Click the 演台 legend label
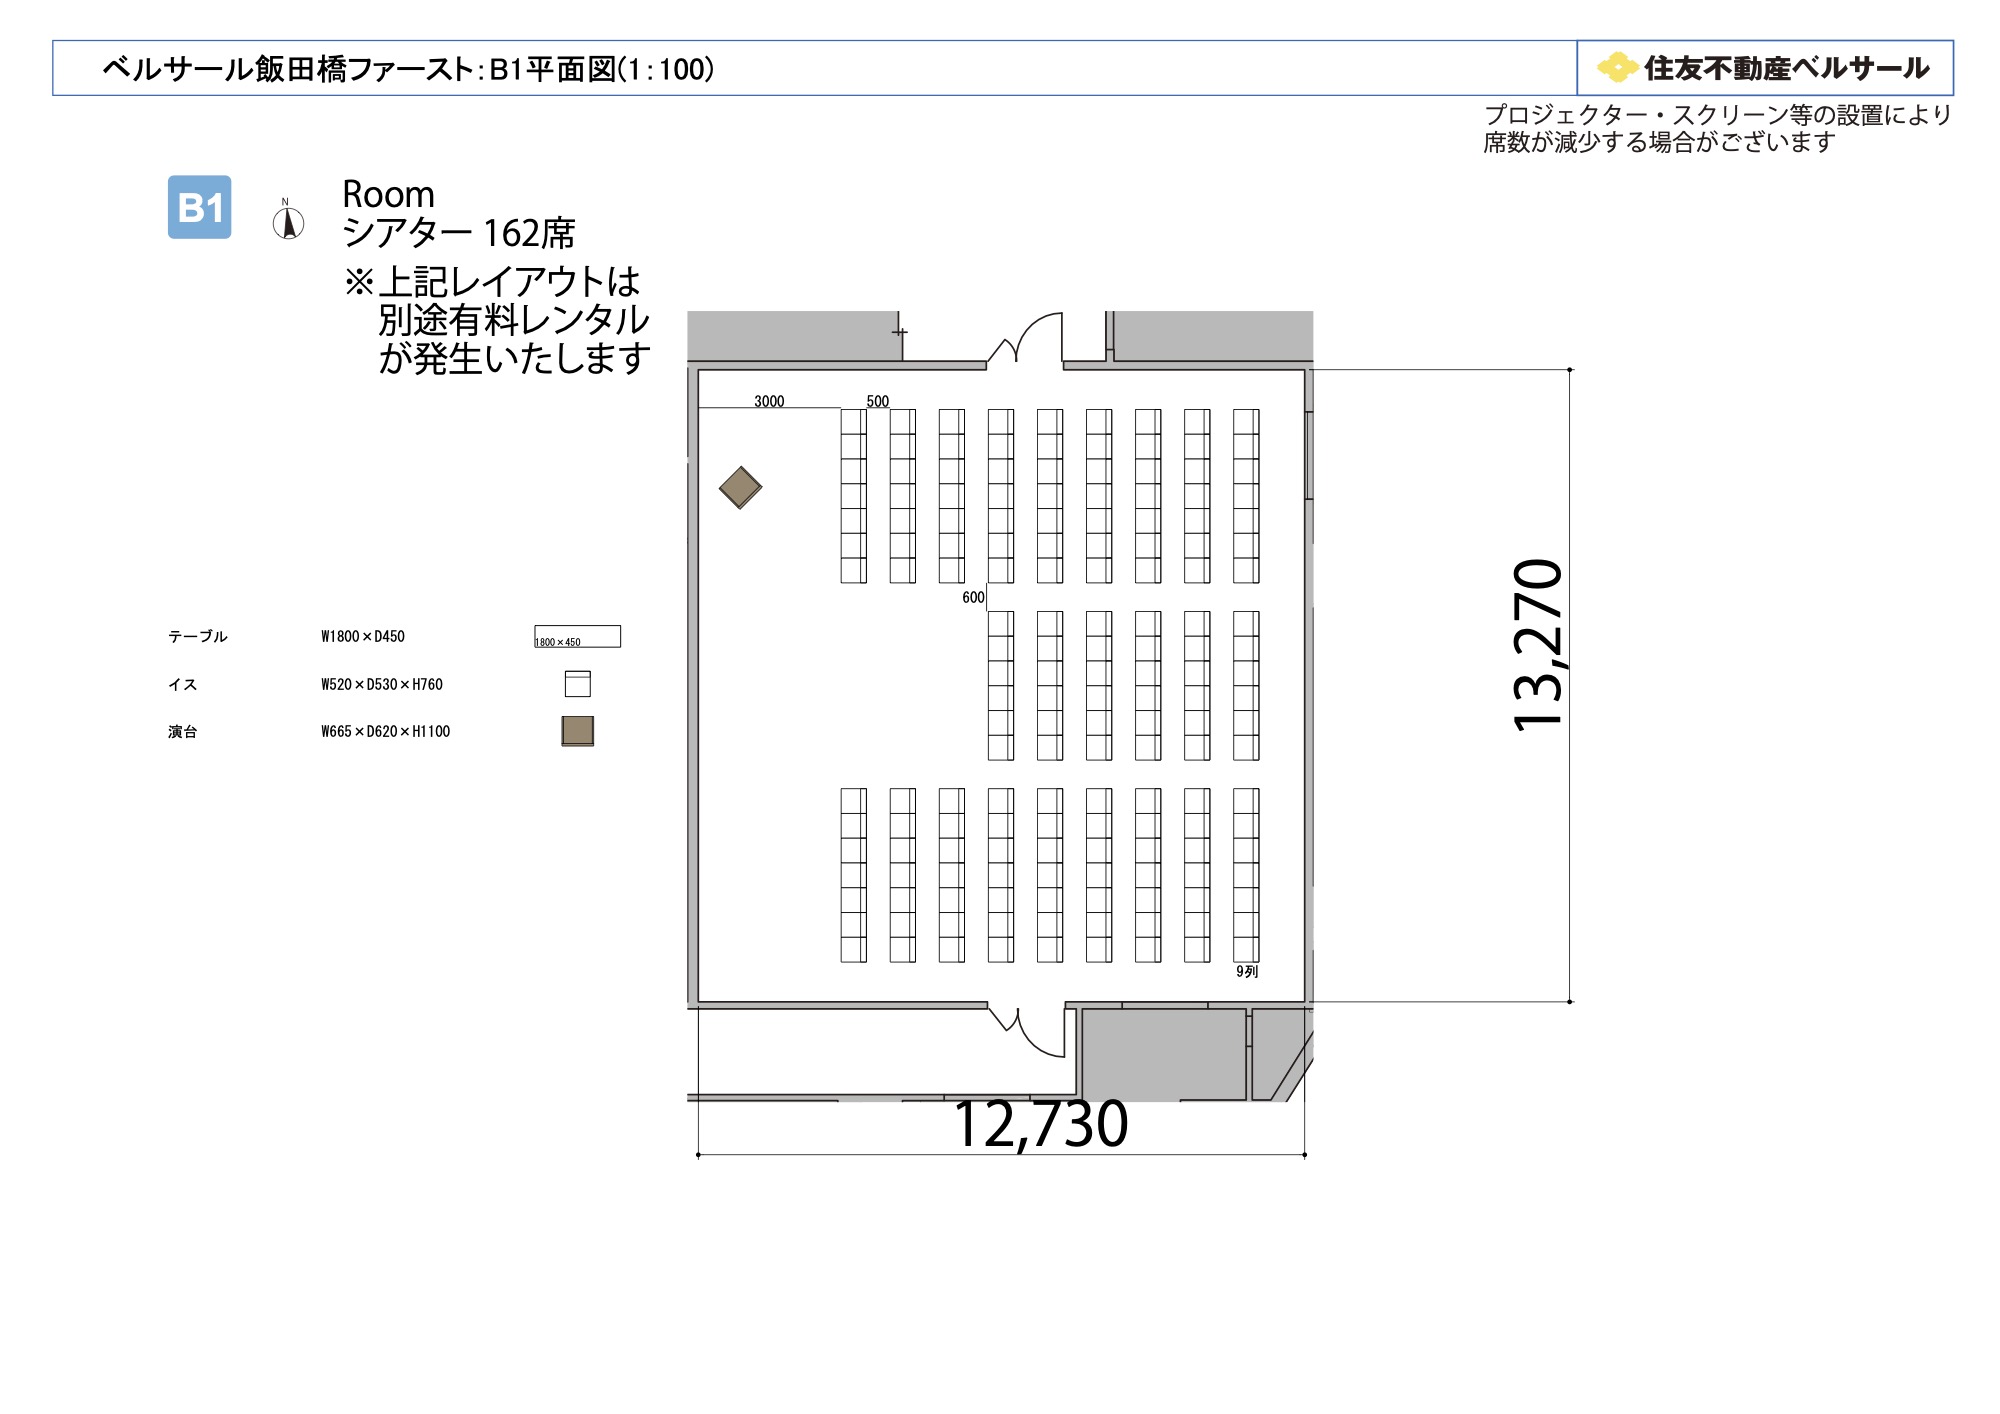The image size is (2000, 1414). pyautogui.click(x=183, y=731)
